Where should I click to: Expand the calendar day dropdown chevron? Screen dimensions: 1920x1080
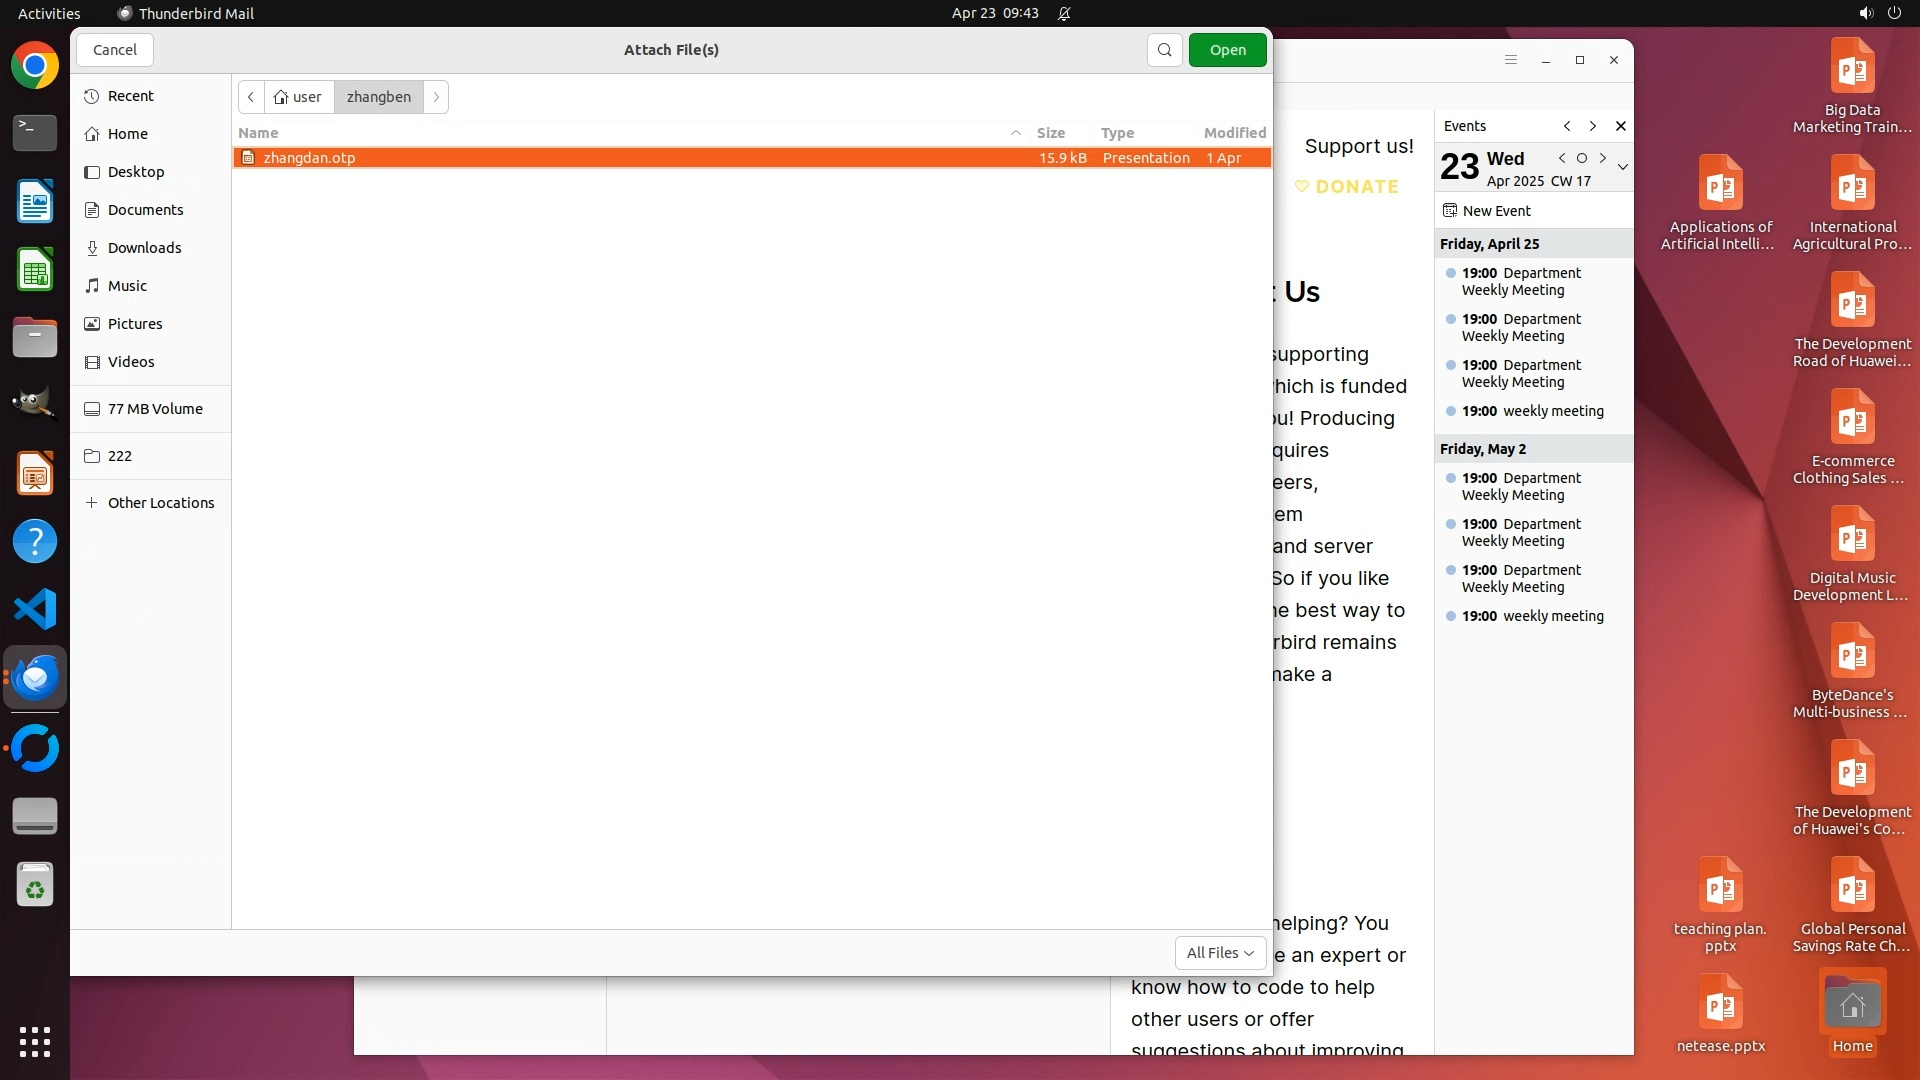pos(1622,167)
